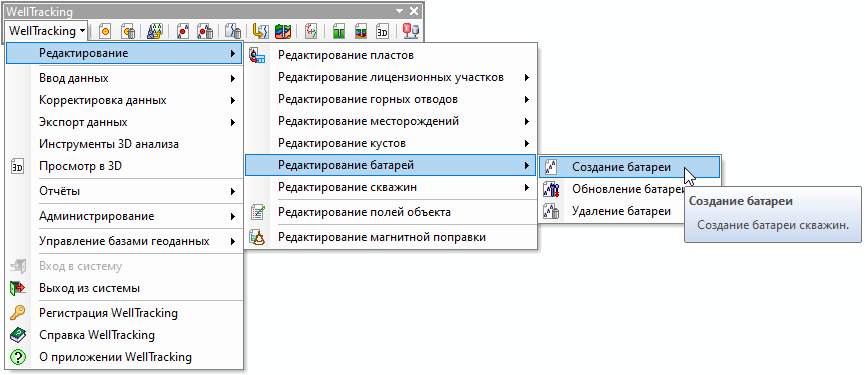This screenshot has height=375, width=865.
Task: Select Редактирование пластов
Action: click(391, 55)
